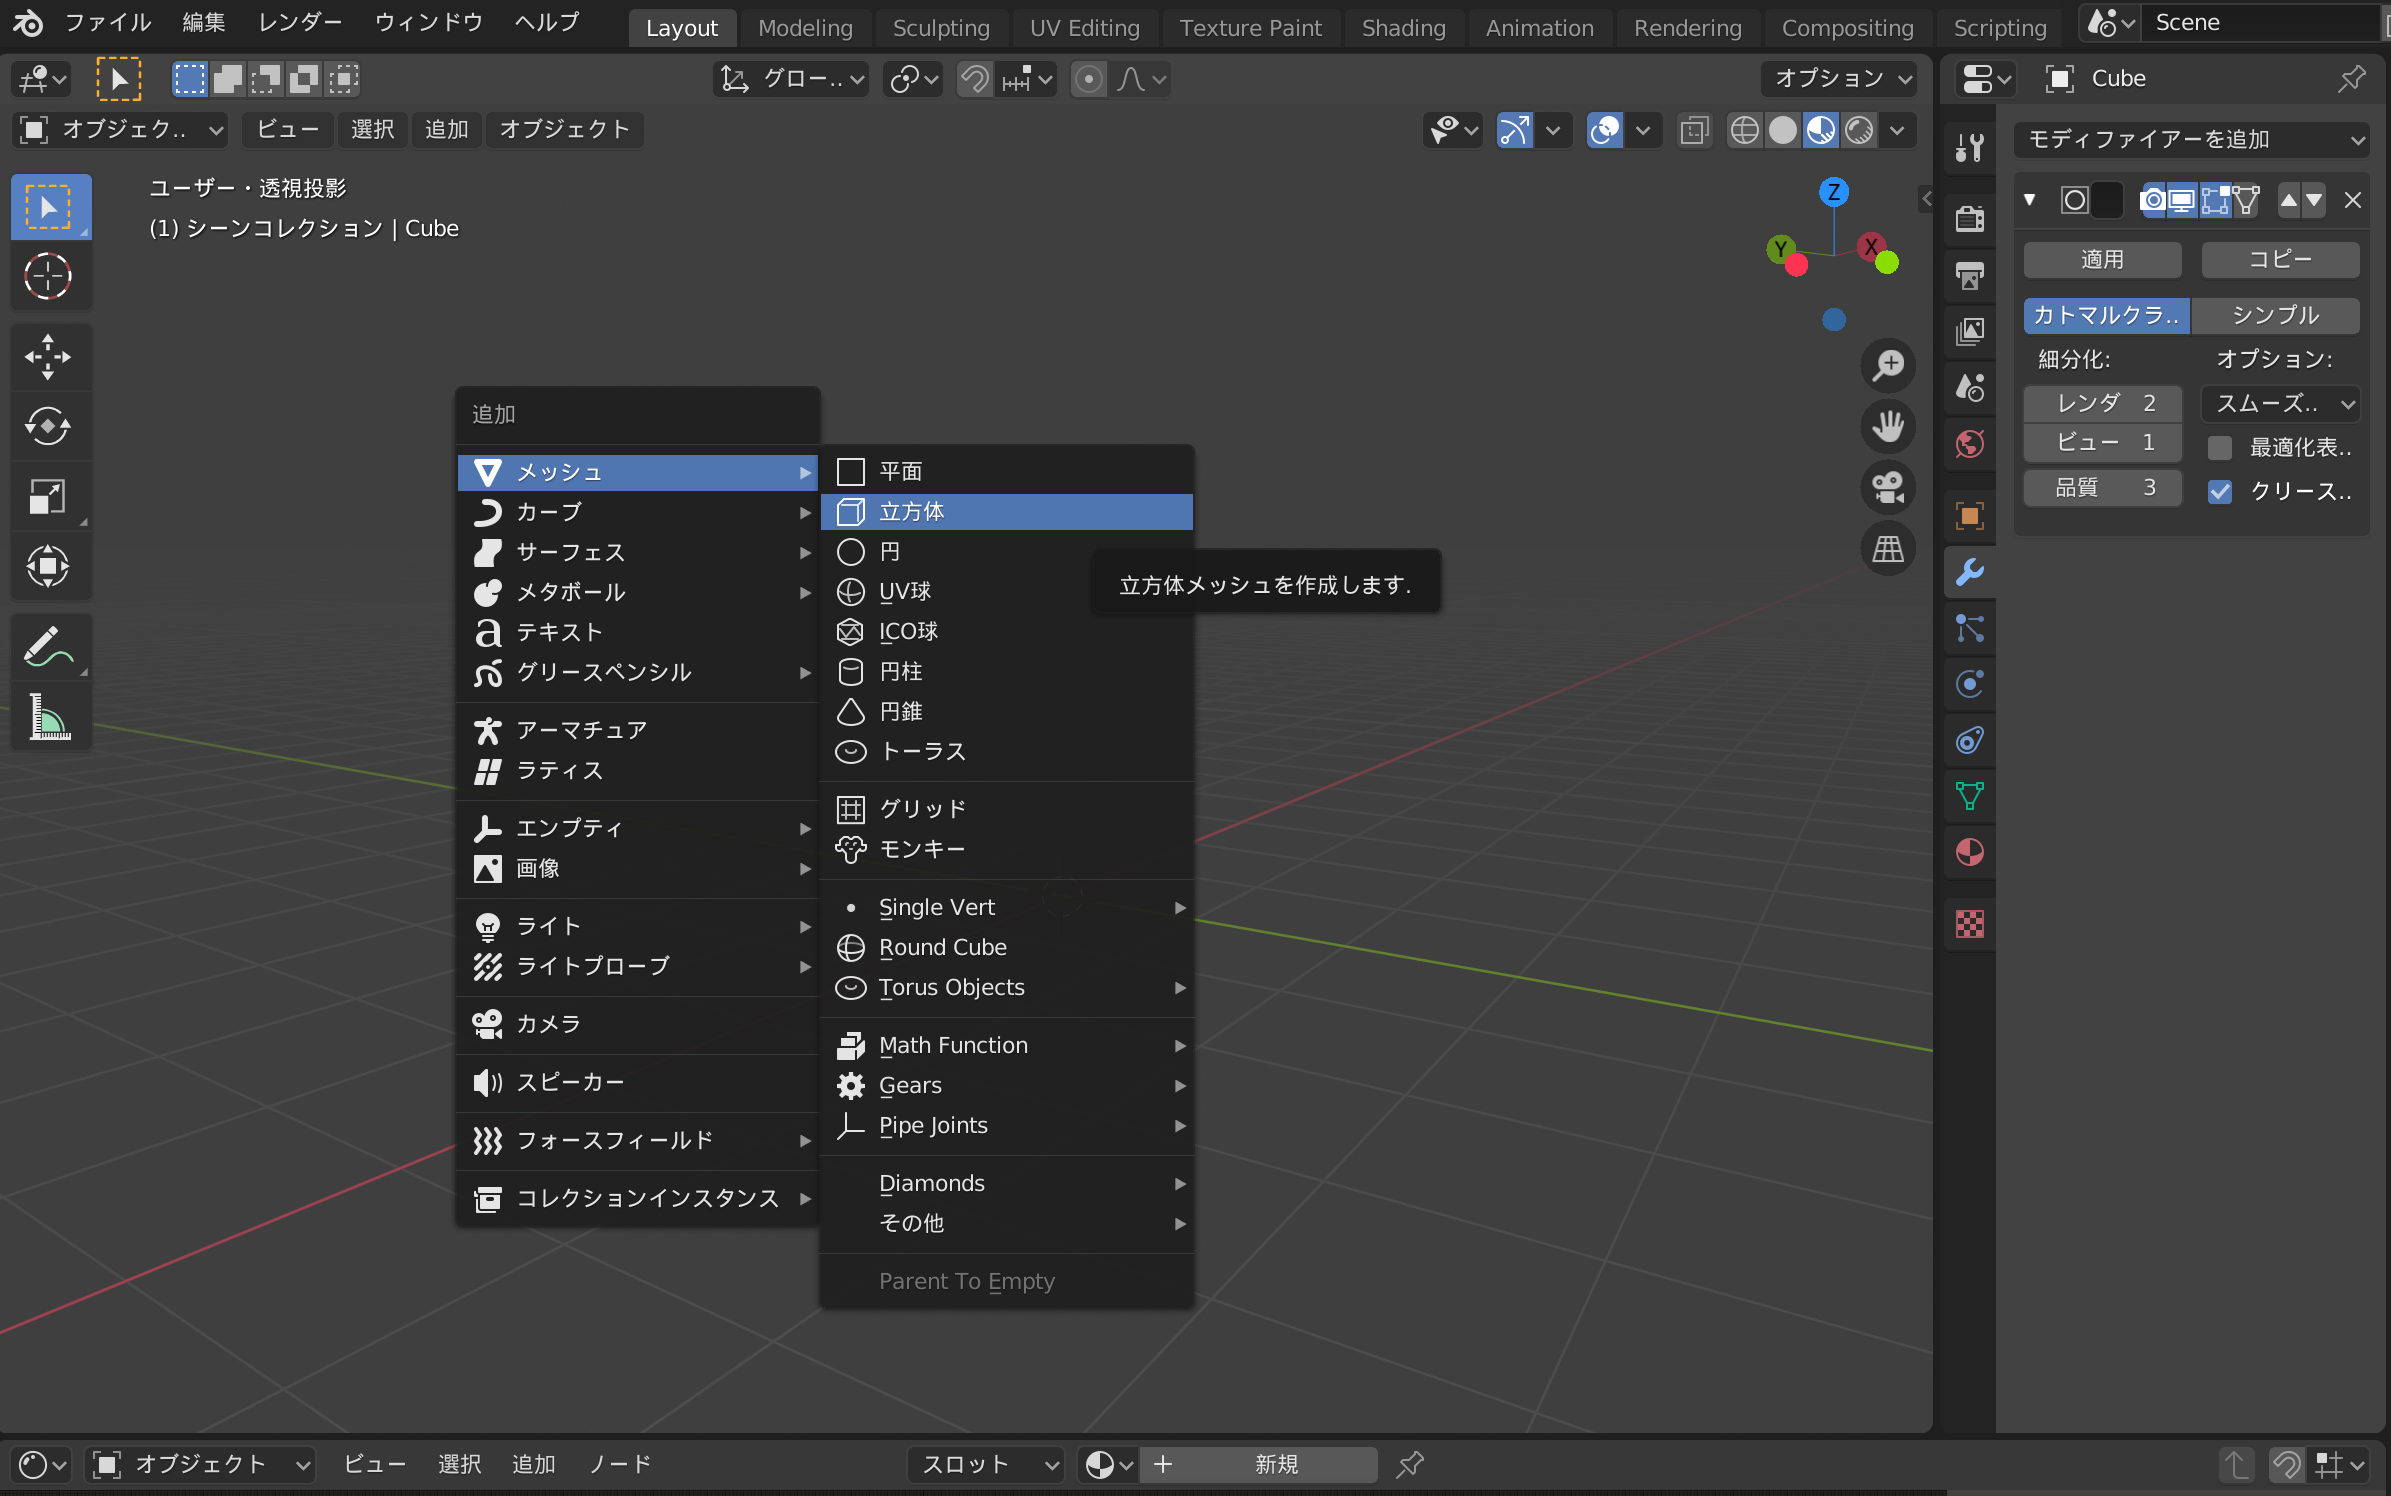Switch to the Sculpting workspace tab

tap(940, 28)
